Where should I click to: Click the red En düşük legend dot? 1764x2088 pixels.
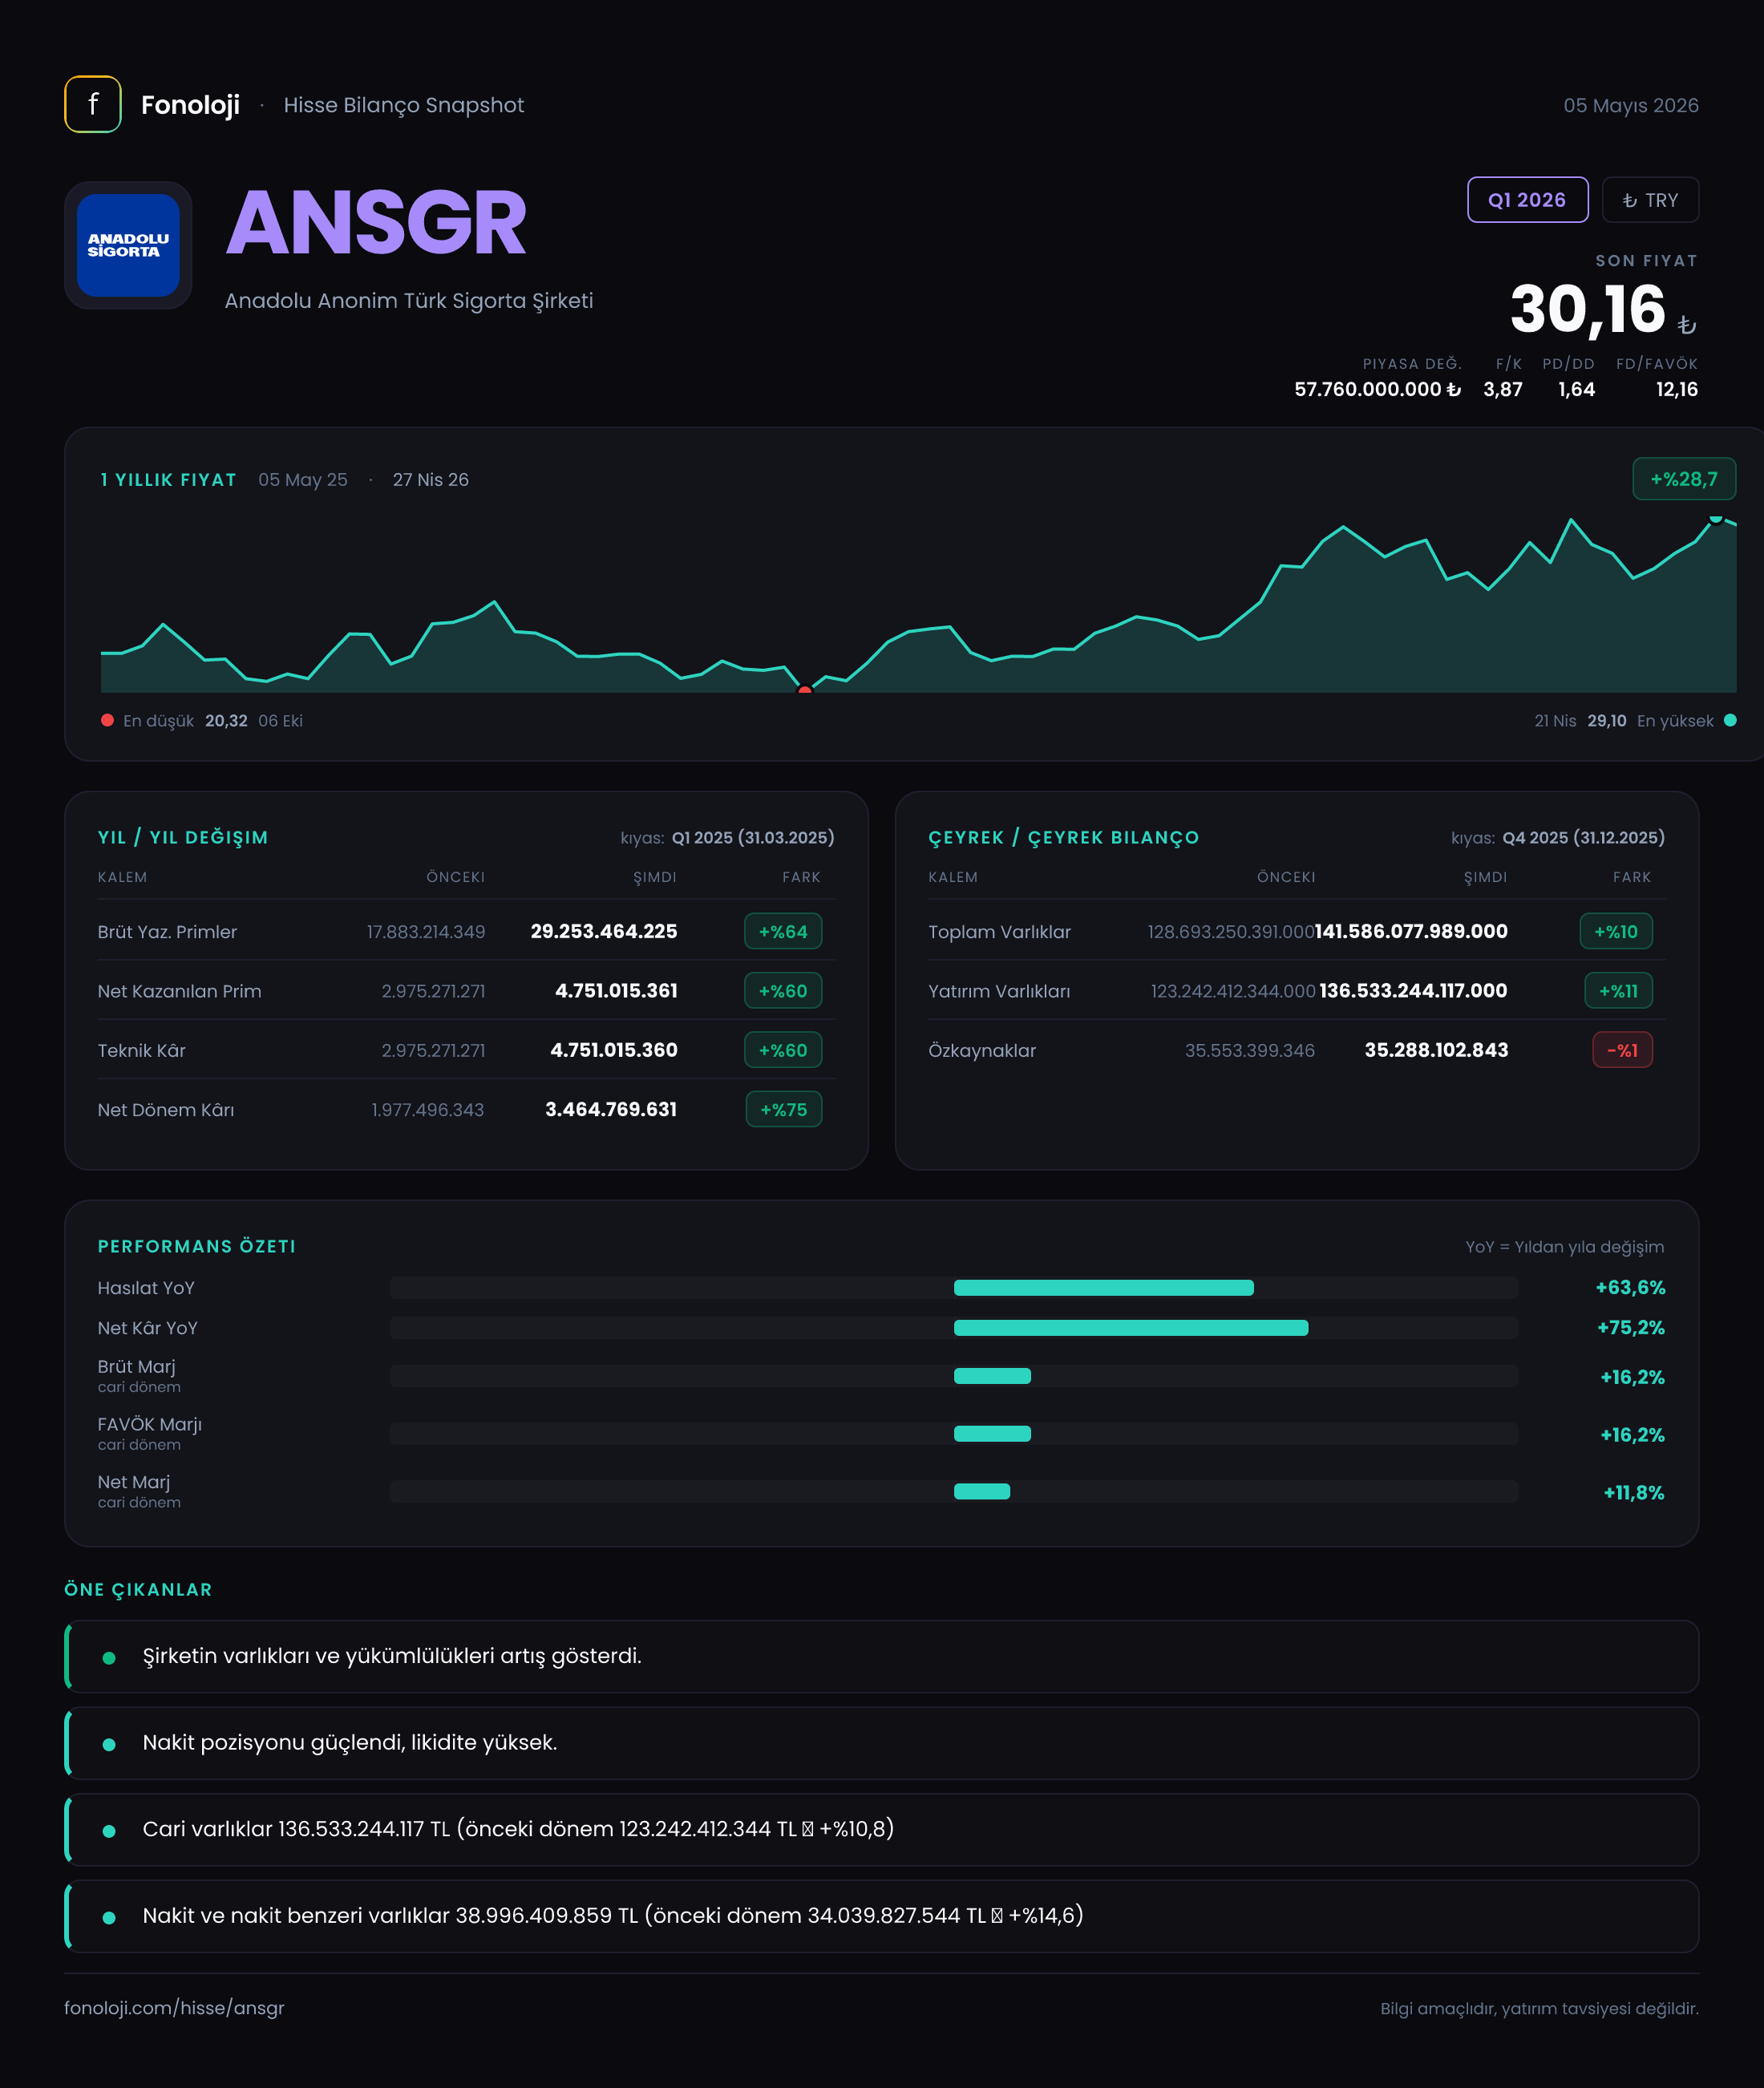pyautogui.click(x=107, y=720)
